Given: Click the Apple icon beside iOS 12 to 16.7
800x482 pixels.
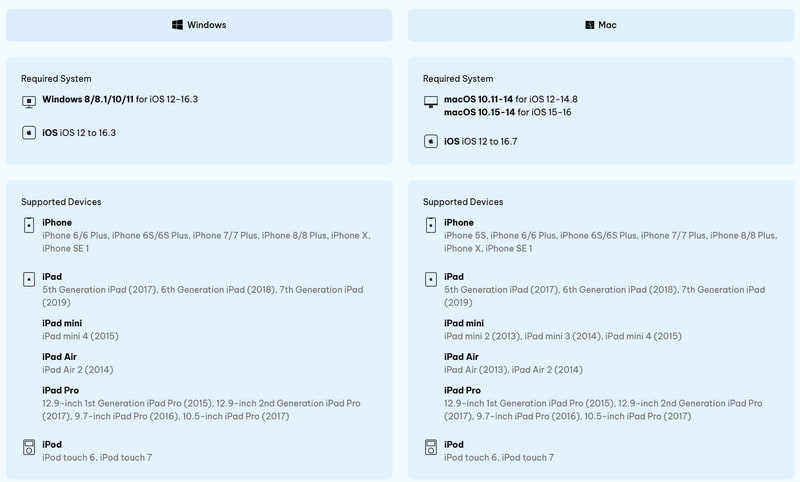Looking at the screenshot, I should tap(431, 141).
